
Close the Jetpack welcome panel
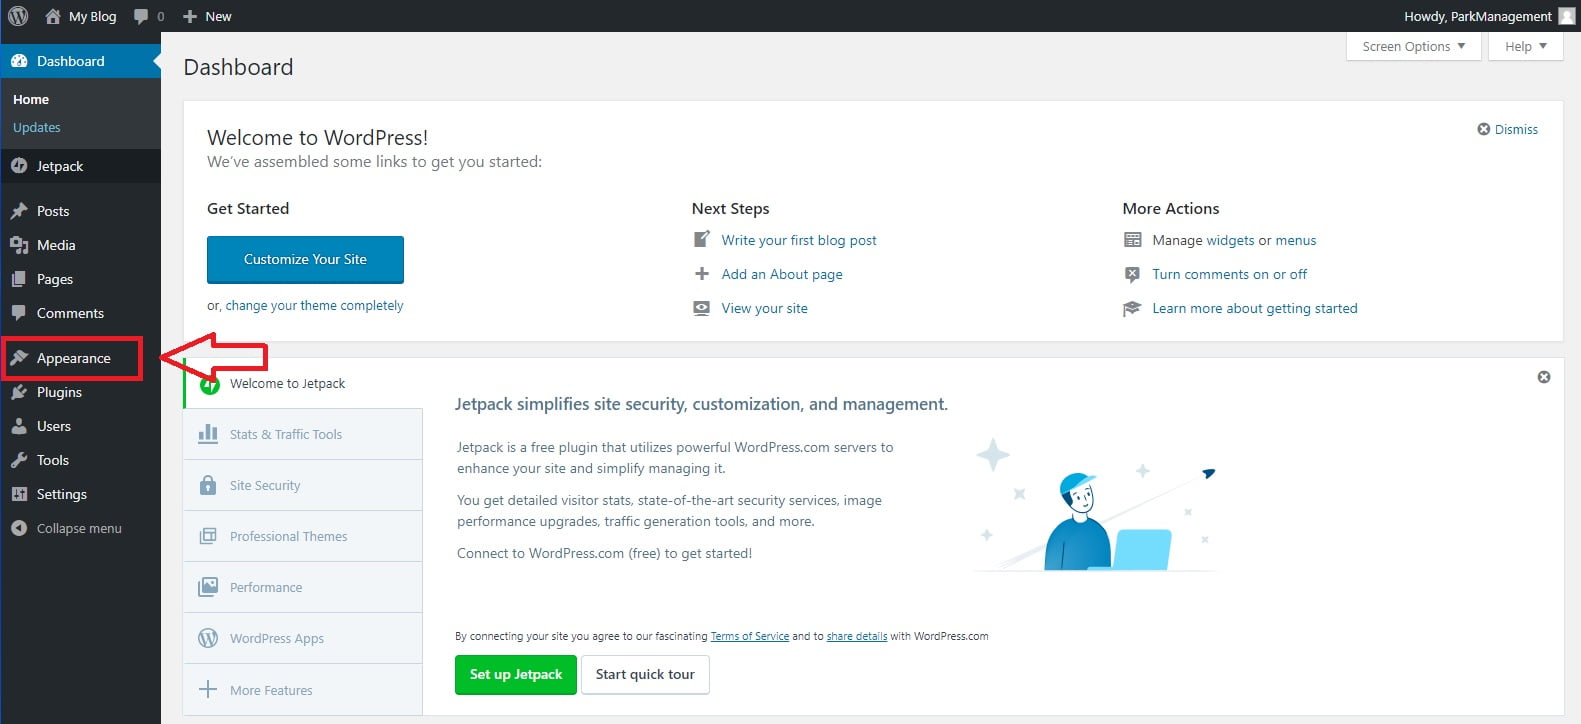tap(1544, 377)
